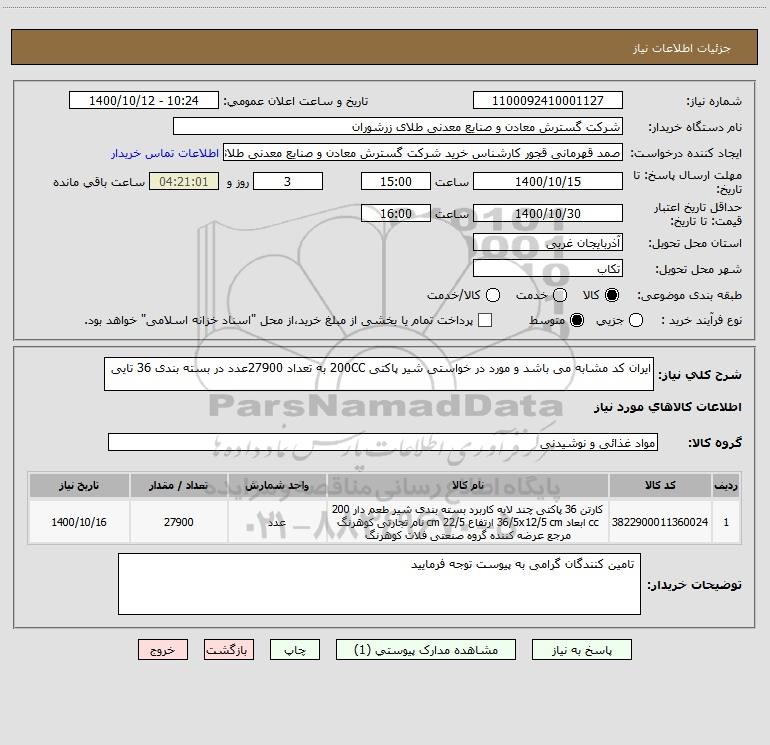Click the product name cell کارتن 36 پاکتی
This screenshot has width=770, height=745.
[x=468, y=522]
